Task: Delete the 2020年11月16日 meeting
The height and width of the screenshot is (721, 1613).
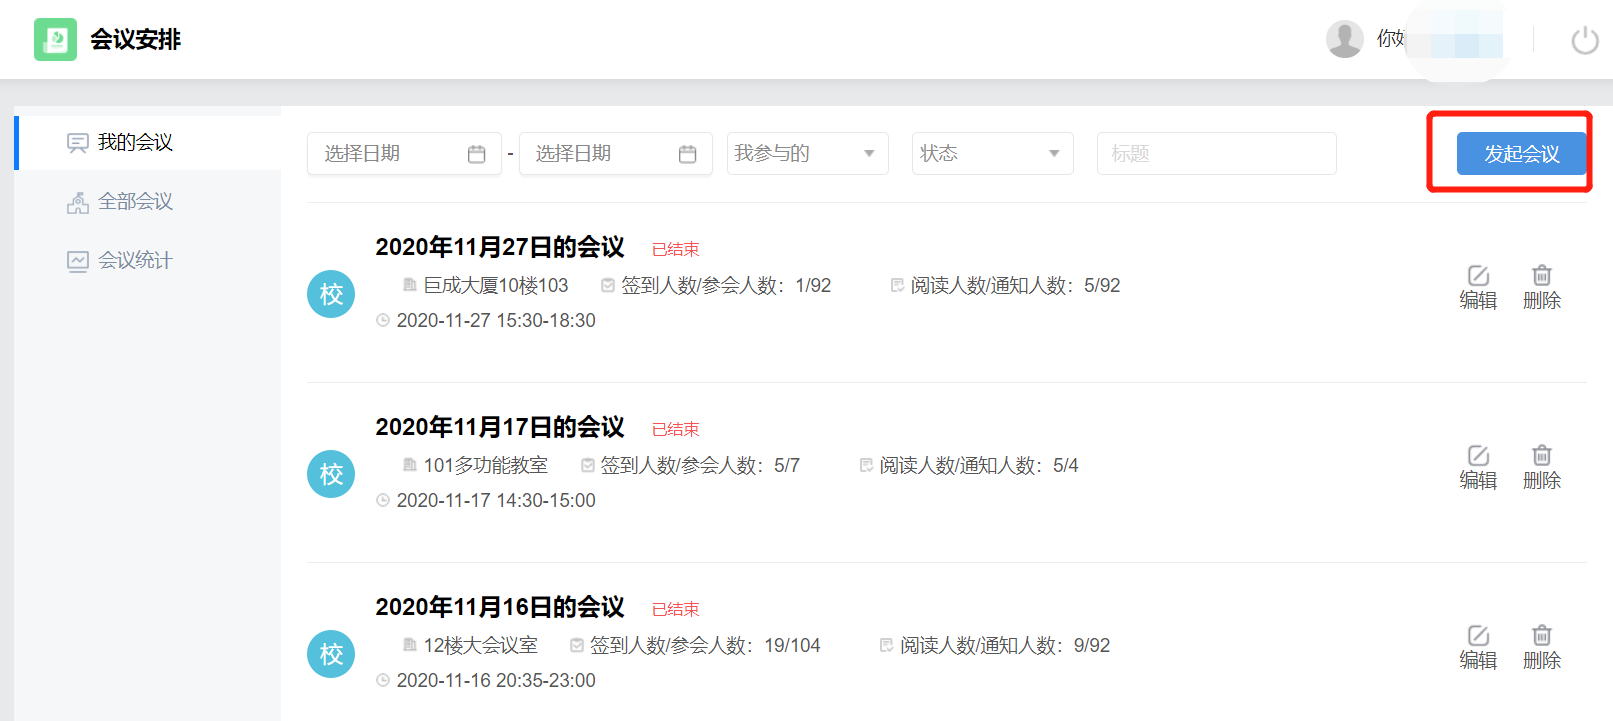Action: [x=1541, y=647]
